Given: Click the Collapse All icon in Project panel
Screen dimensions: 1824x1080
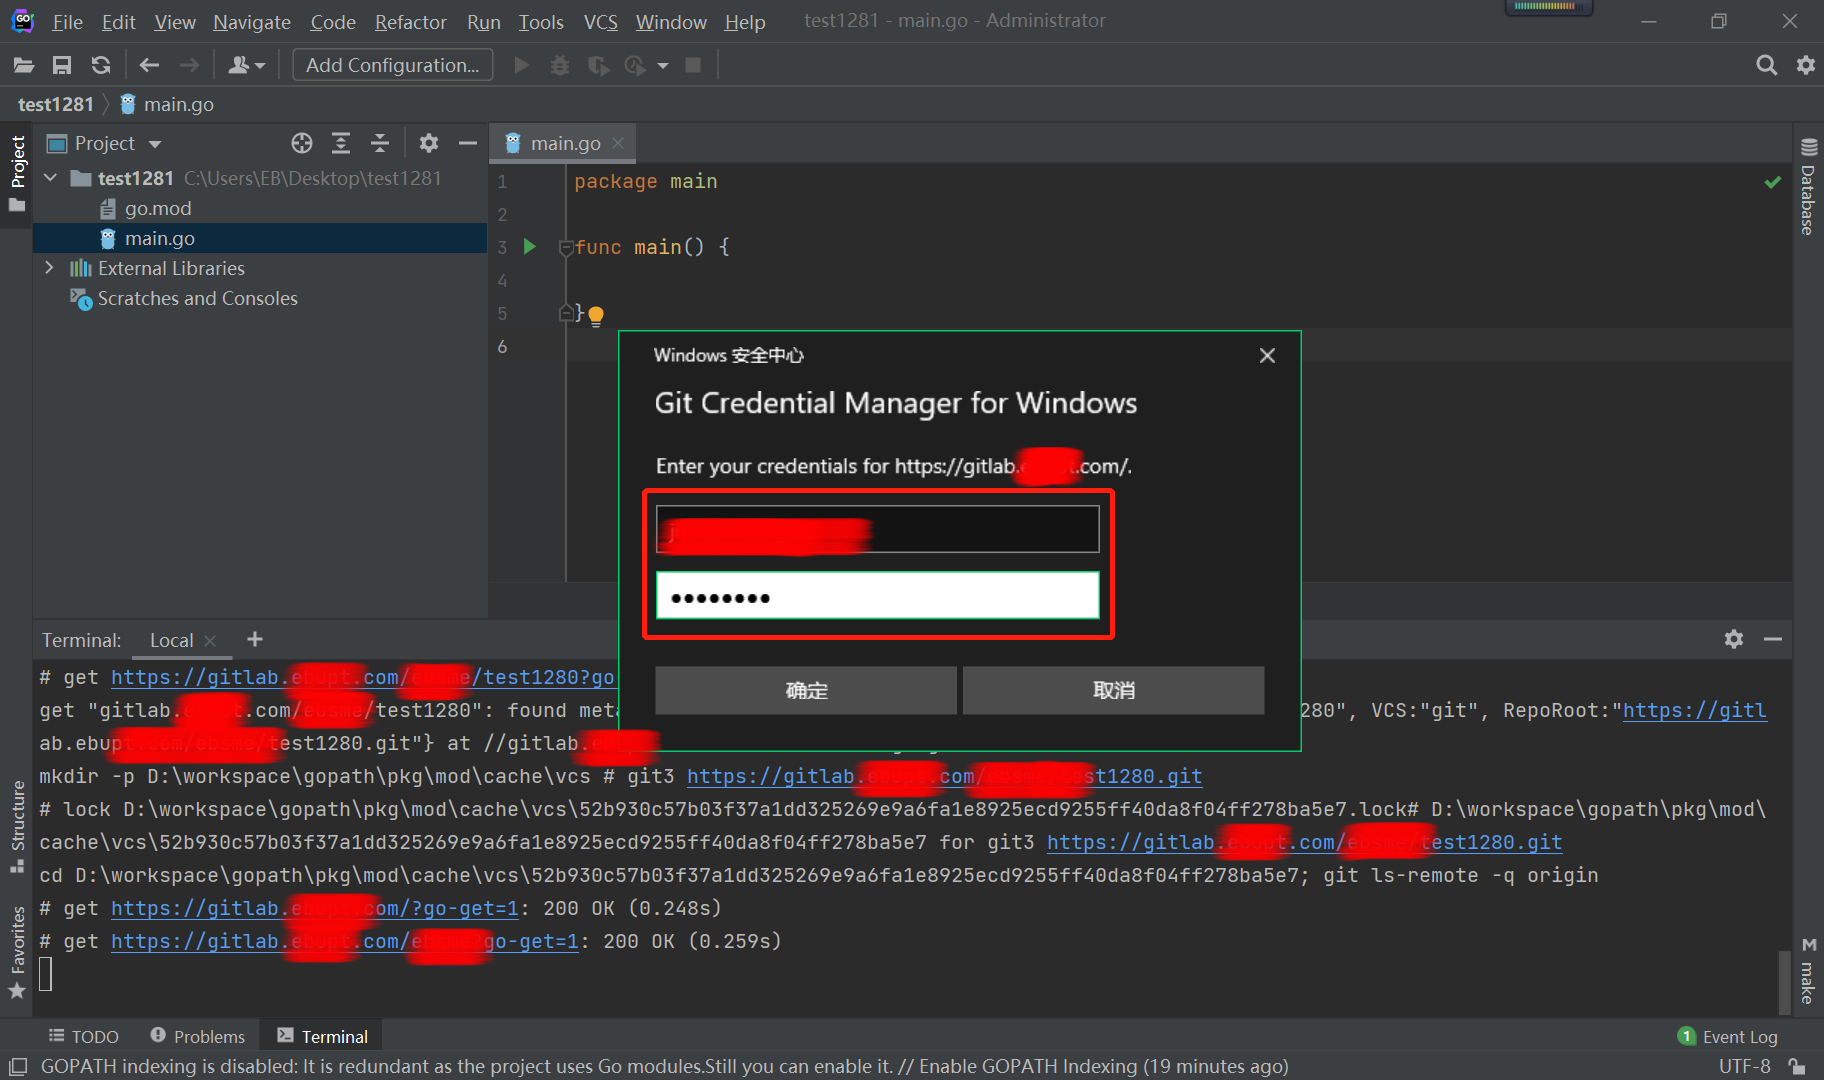Looking at the screenshot, I should click(x=380, y=143).
